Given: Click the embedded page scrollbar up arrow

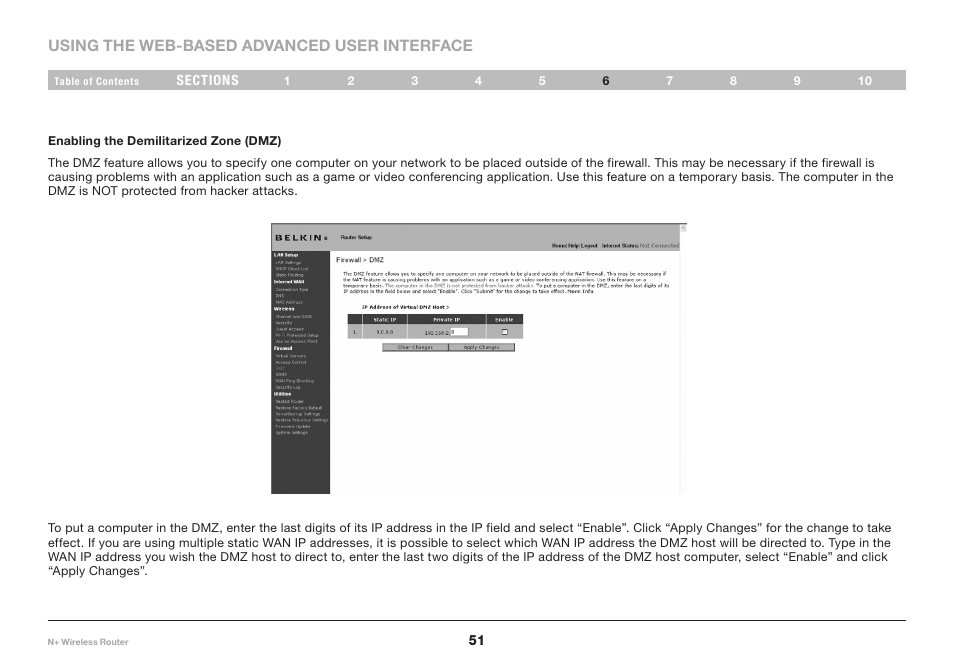Looking at the screenshot, I should 683,229.
